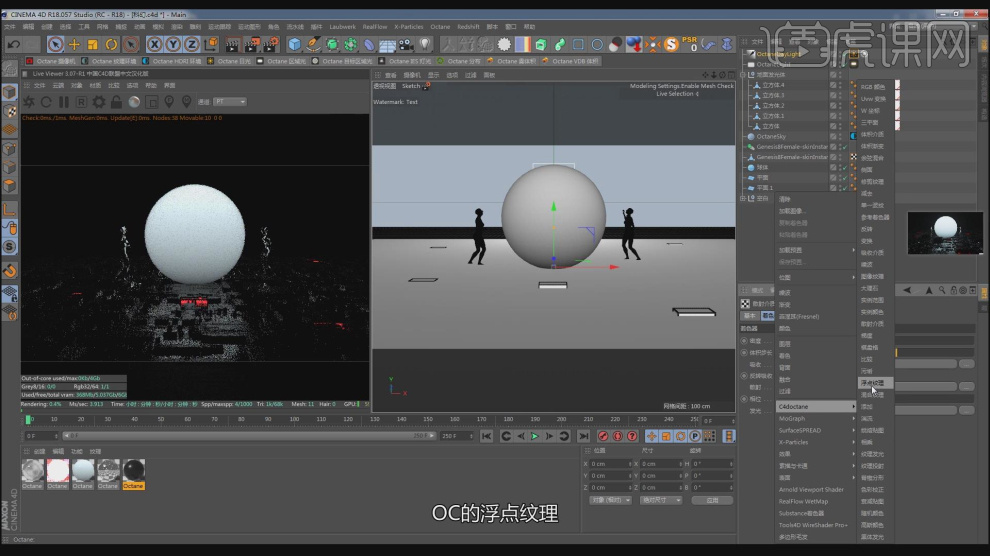
Task: Click the light bulb icon in toolbar
Action: [426, 44]
